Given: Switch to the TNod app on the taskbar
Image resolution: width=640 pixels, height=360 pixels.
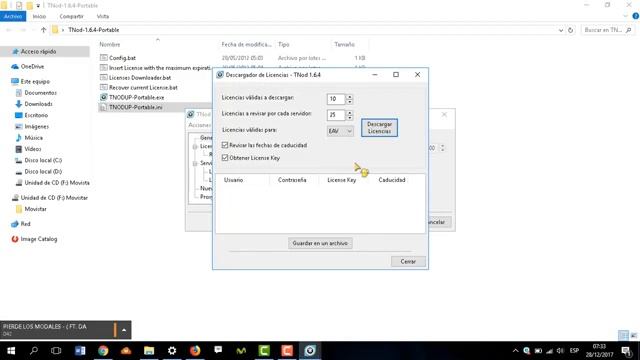Looking at the screenshot, I should pos(310,351).
